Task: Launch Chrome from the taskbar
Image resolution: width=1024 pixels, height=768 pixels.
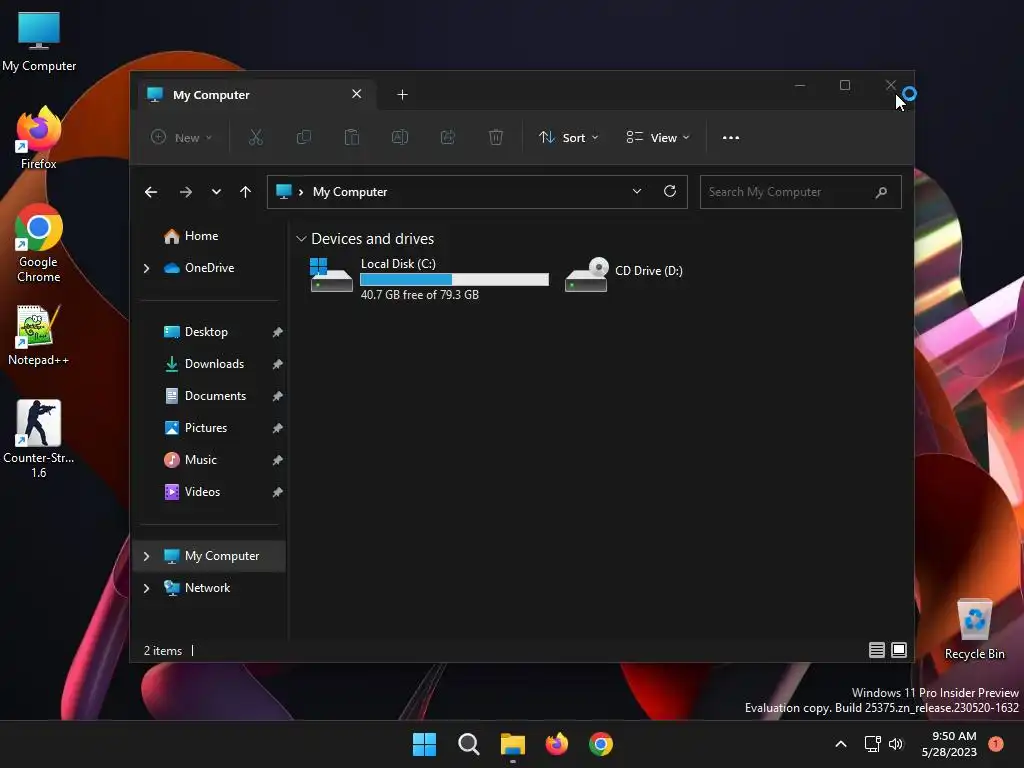Action: point(601,744)
